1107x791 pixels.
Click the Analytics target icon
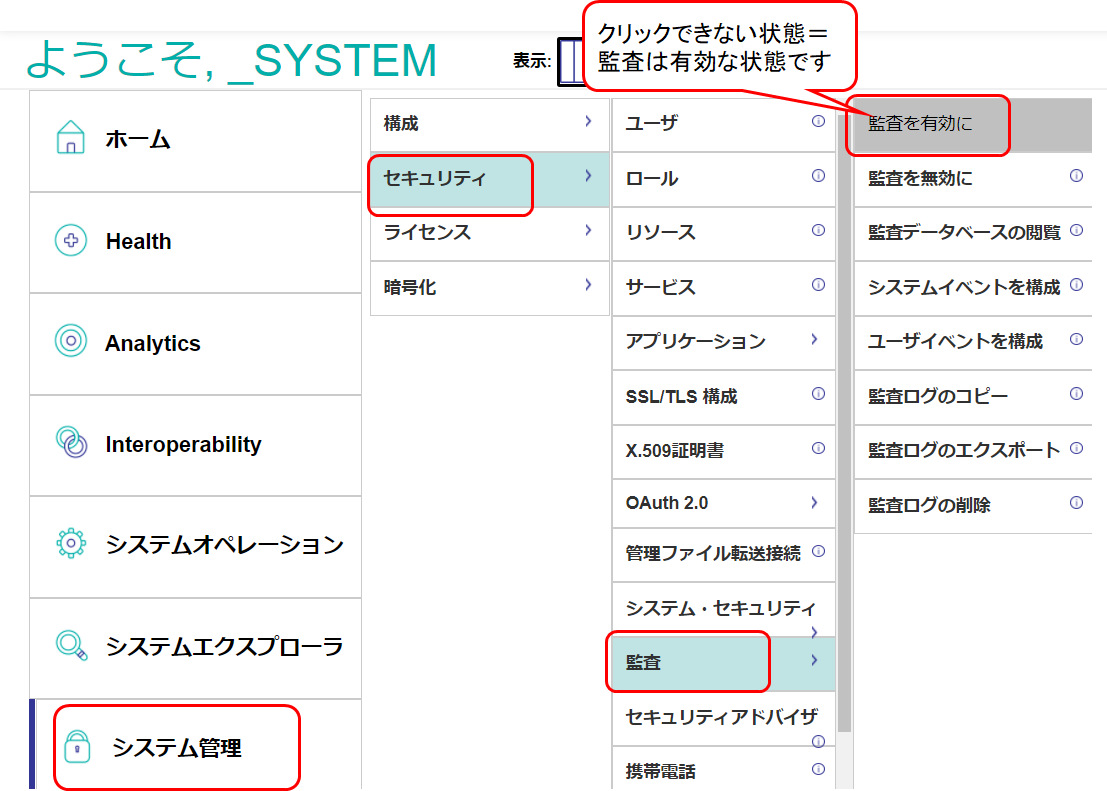(70, 342)
